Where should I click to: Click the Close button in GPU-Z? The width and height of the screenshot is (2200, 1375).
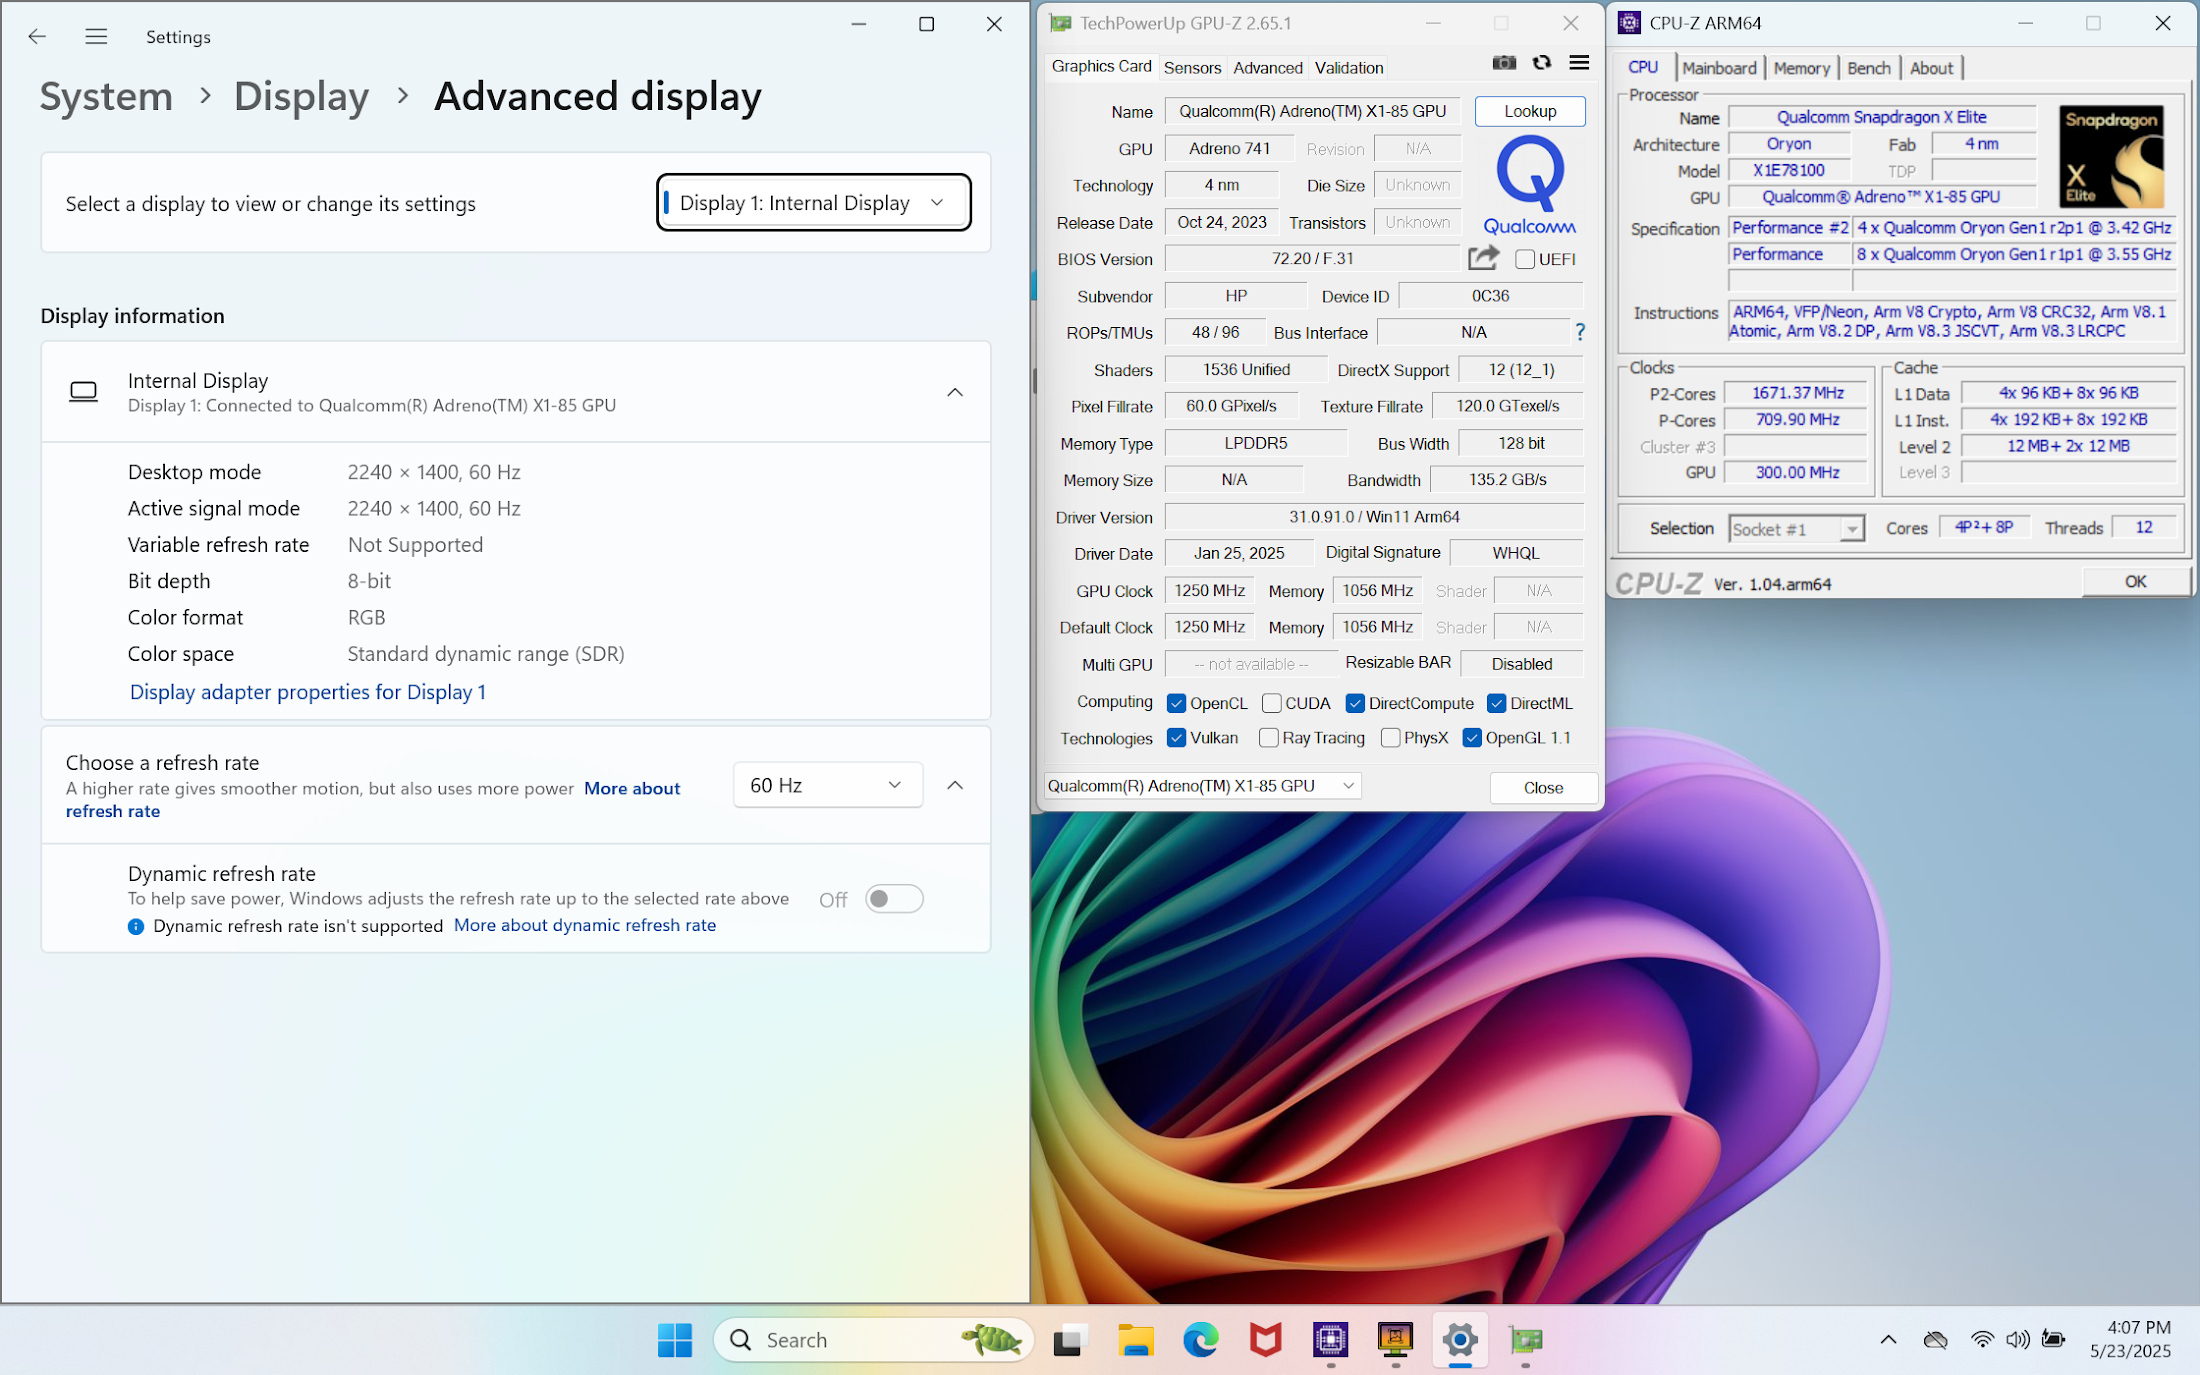1543,788
